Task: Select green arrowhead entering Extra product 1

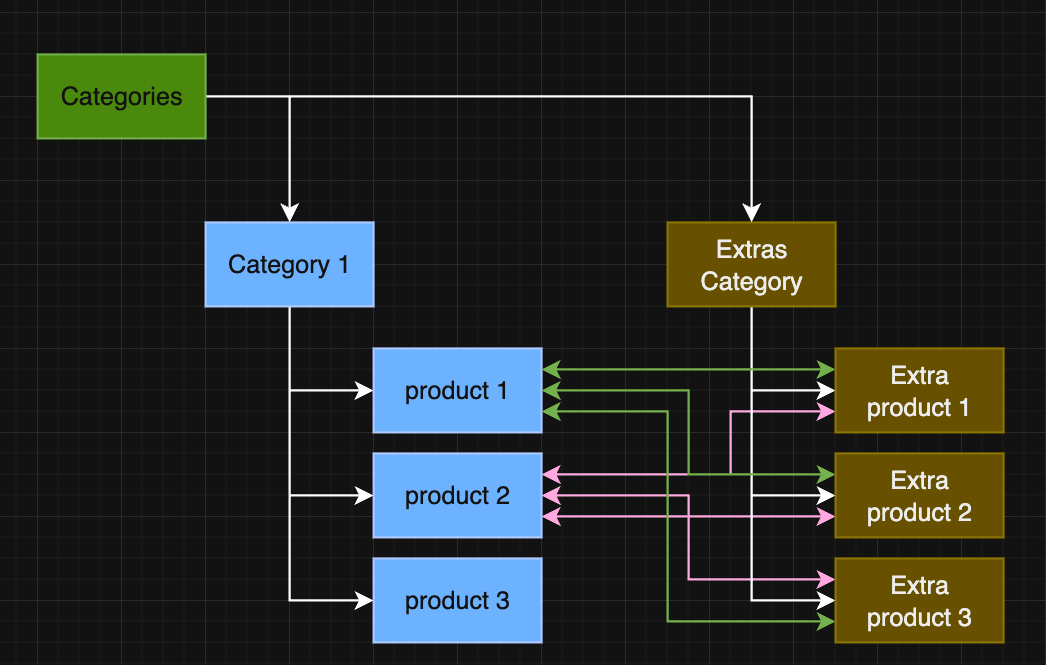Action: pyautogui.click(x=826, y=370)
